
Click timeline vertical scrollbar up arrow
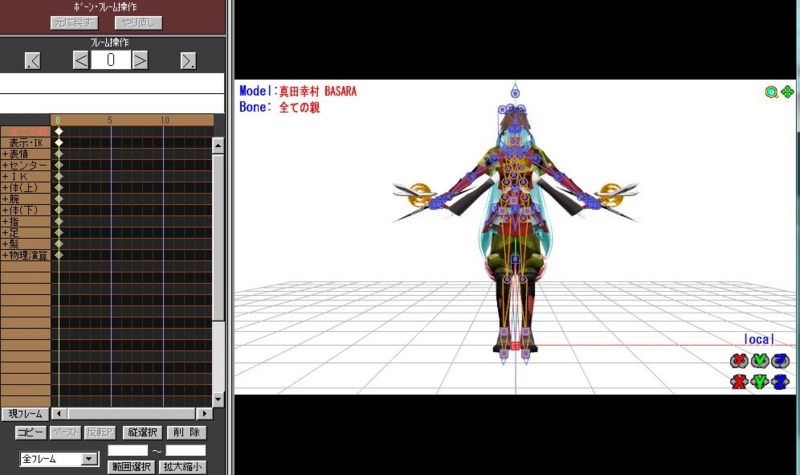pyautogui.click(x=218, y=145)
